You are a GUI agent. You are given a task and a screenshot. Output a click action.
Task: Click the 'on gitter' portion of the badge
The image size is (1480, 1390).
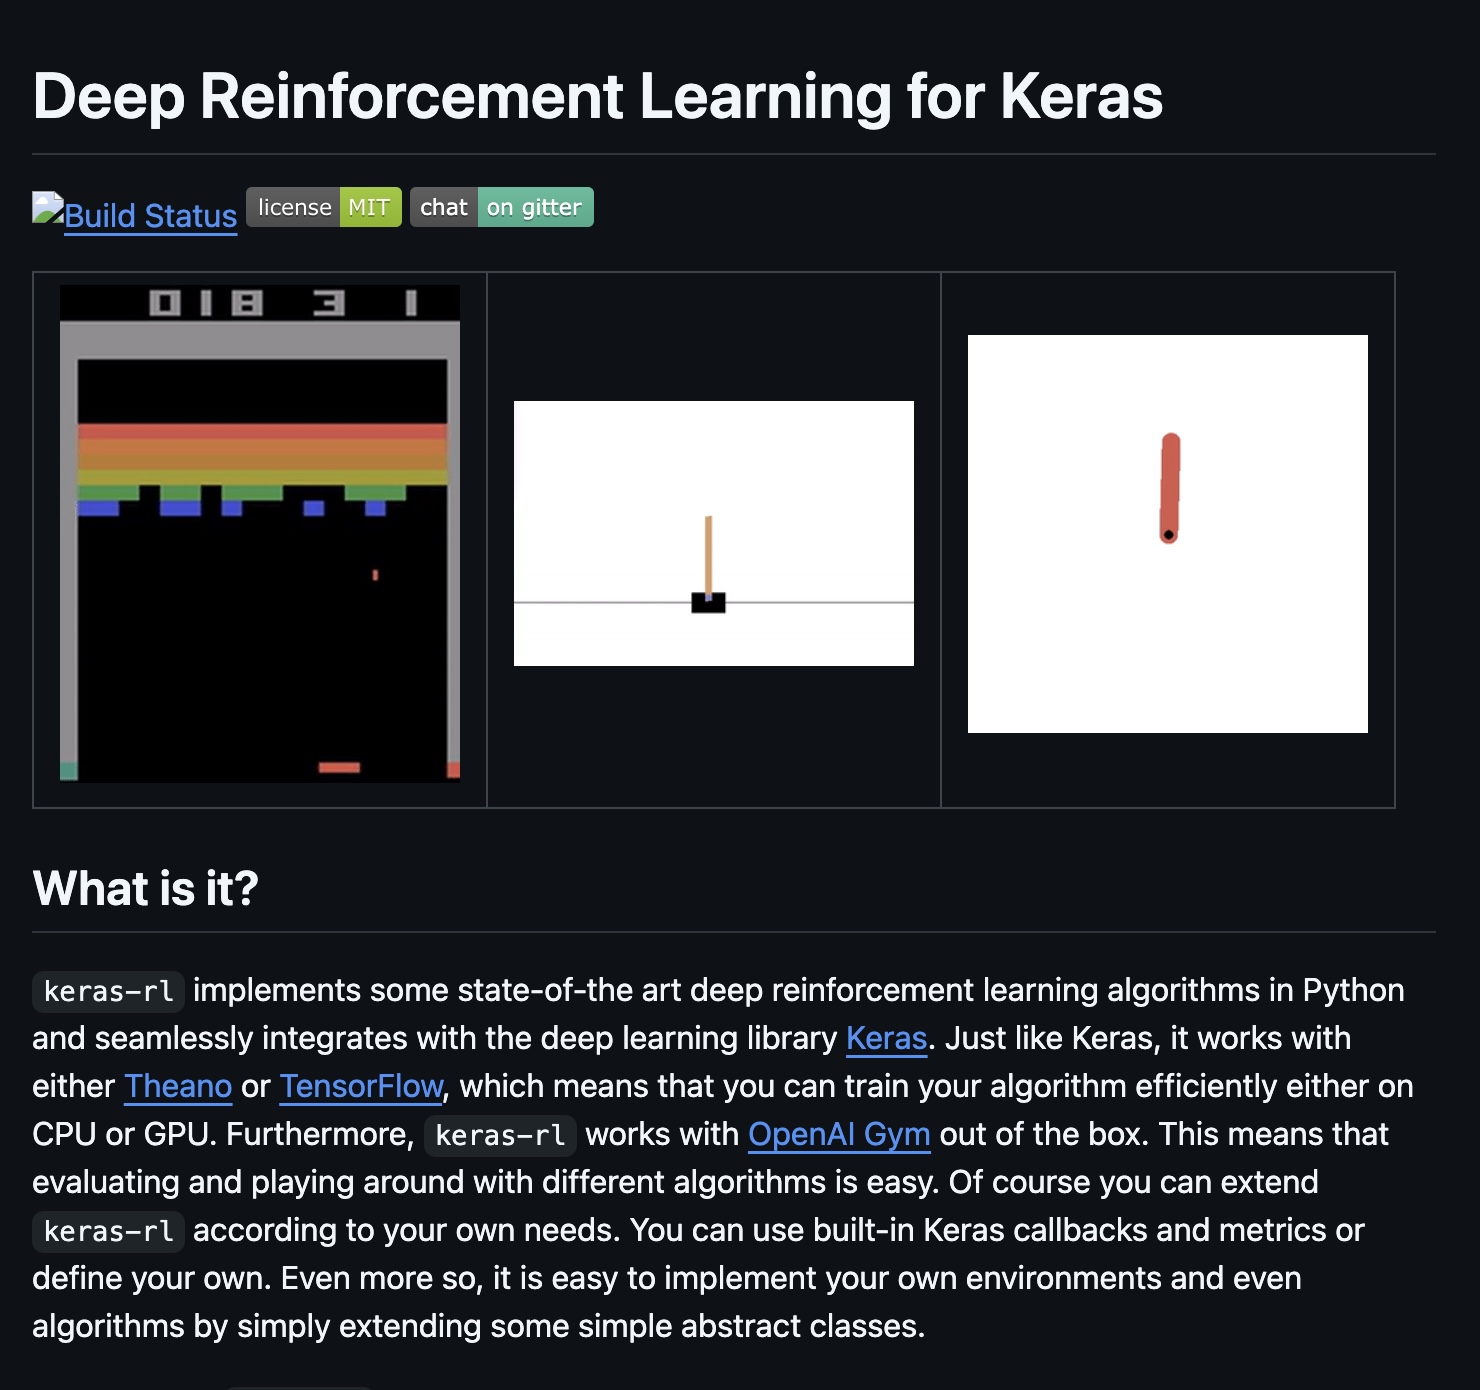(x=534, y=207)
